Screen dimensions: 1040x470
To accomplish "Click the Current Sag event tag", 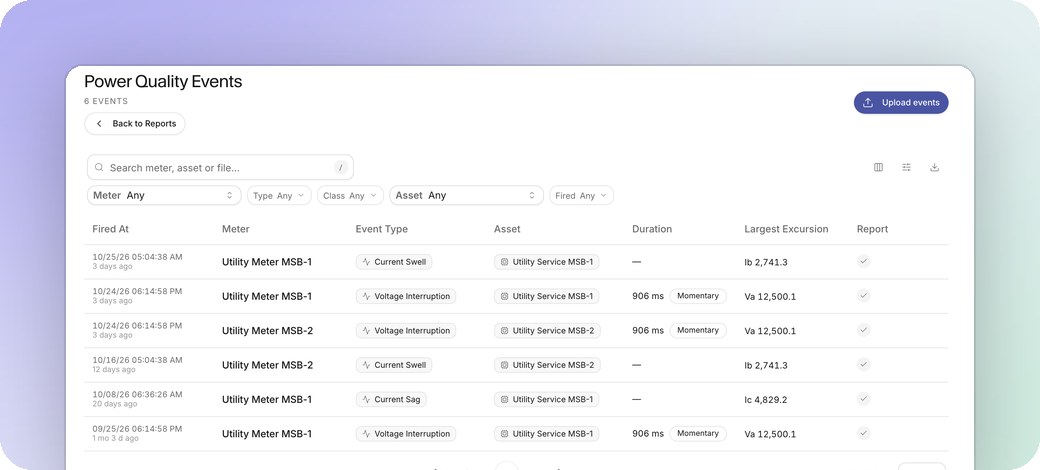I will point(391,400).
